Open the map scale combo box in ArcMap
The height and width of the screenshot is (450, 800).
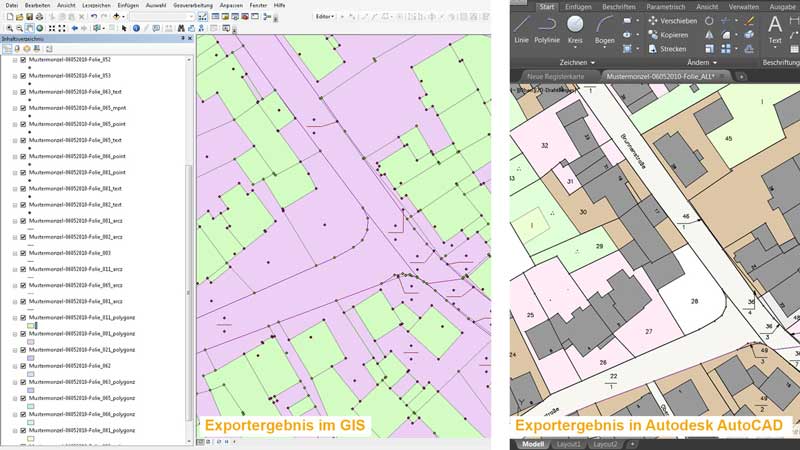(162, 17)
